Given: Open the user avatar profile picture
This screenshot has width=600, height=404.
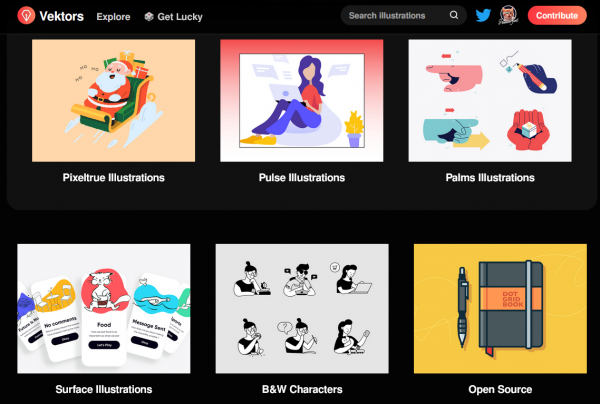Looking at the screenshot, I should [x=508, y=15].
